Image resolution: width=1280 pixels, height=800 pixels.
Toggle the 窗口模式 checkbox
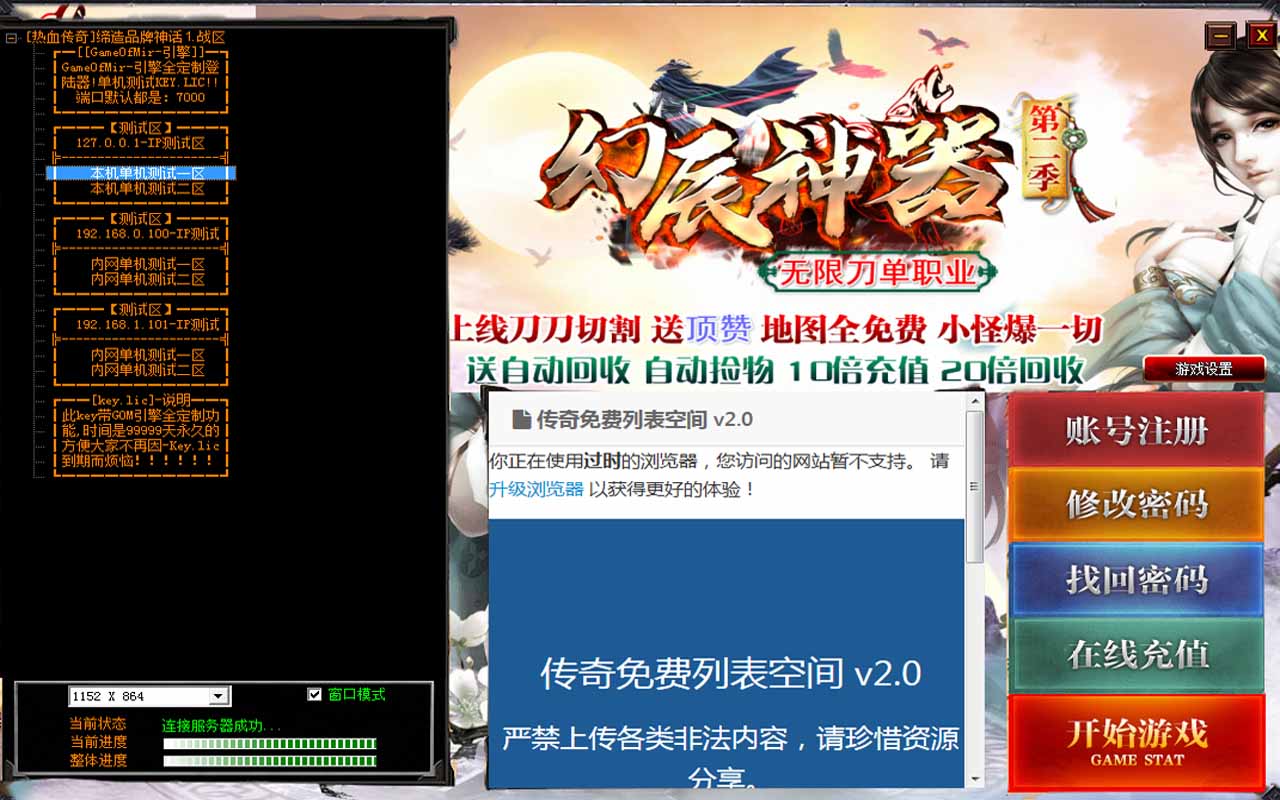point(315,694)
